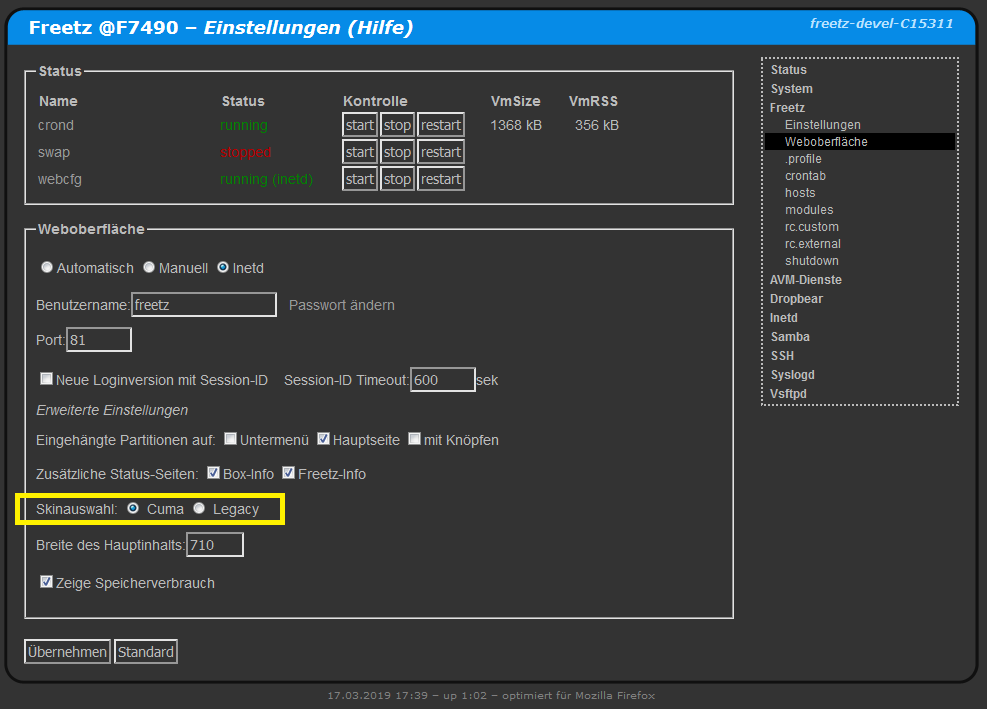Click the Breite des Hauptinhalts field
The width and height of the screenshot is (987, 709).
pos(214,545)
